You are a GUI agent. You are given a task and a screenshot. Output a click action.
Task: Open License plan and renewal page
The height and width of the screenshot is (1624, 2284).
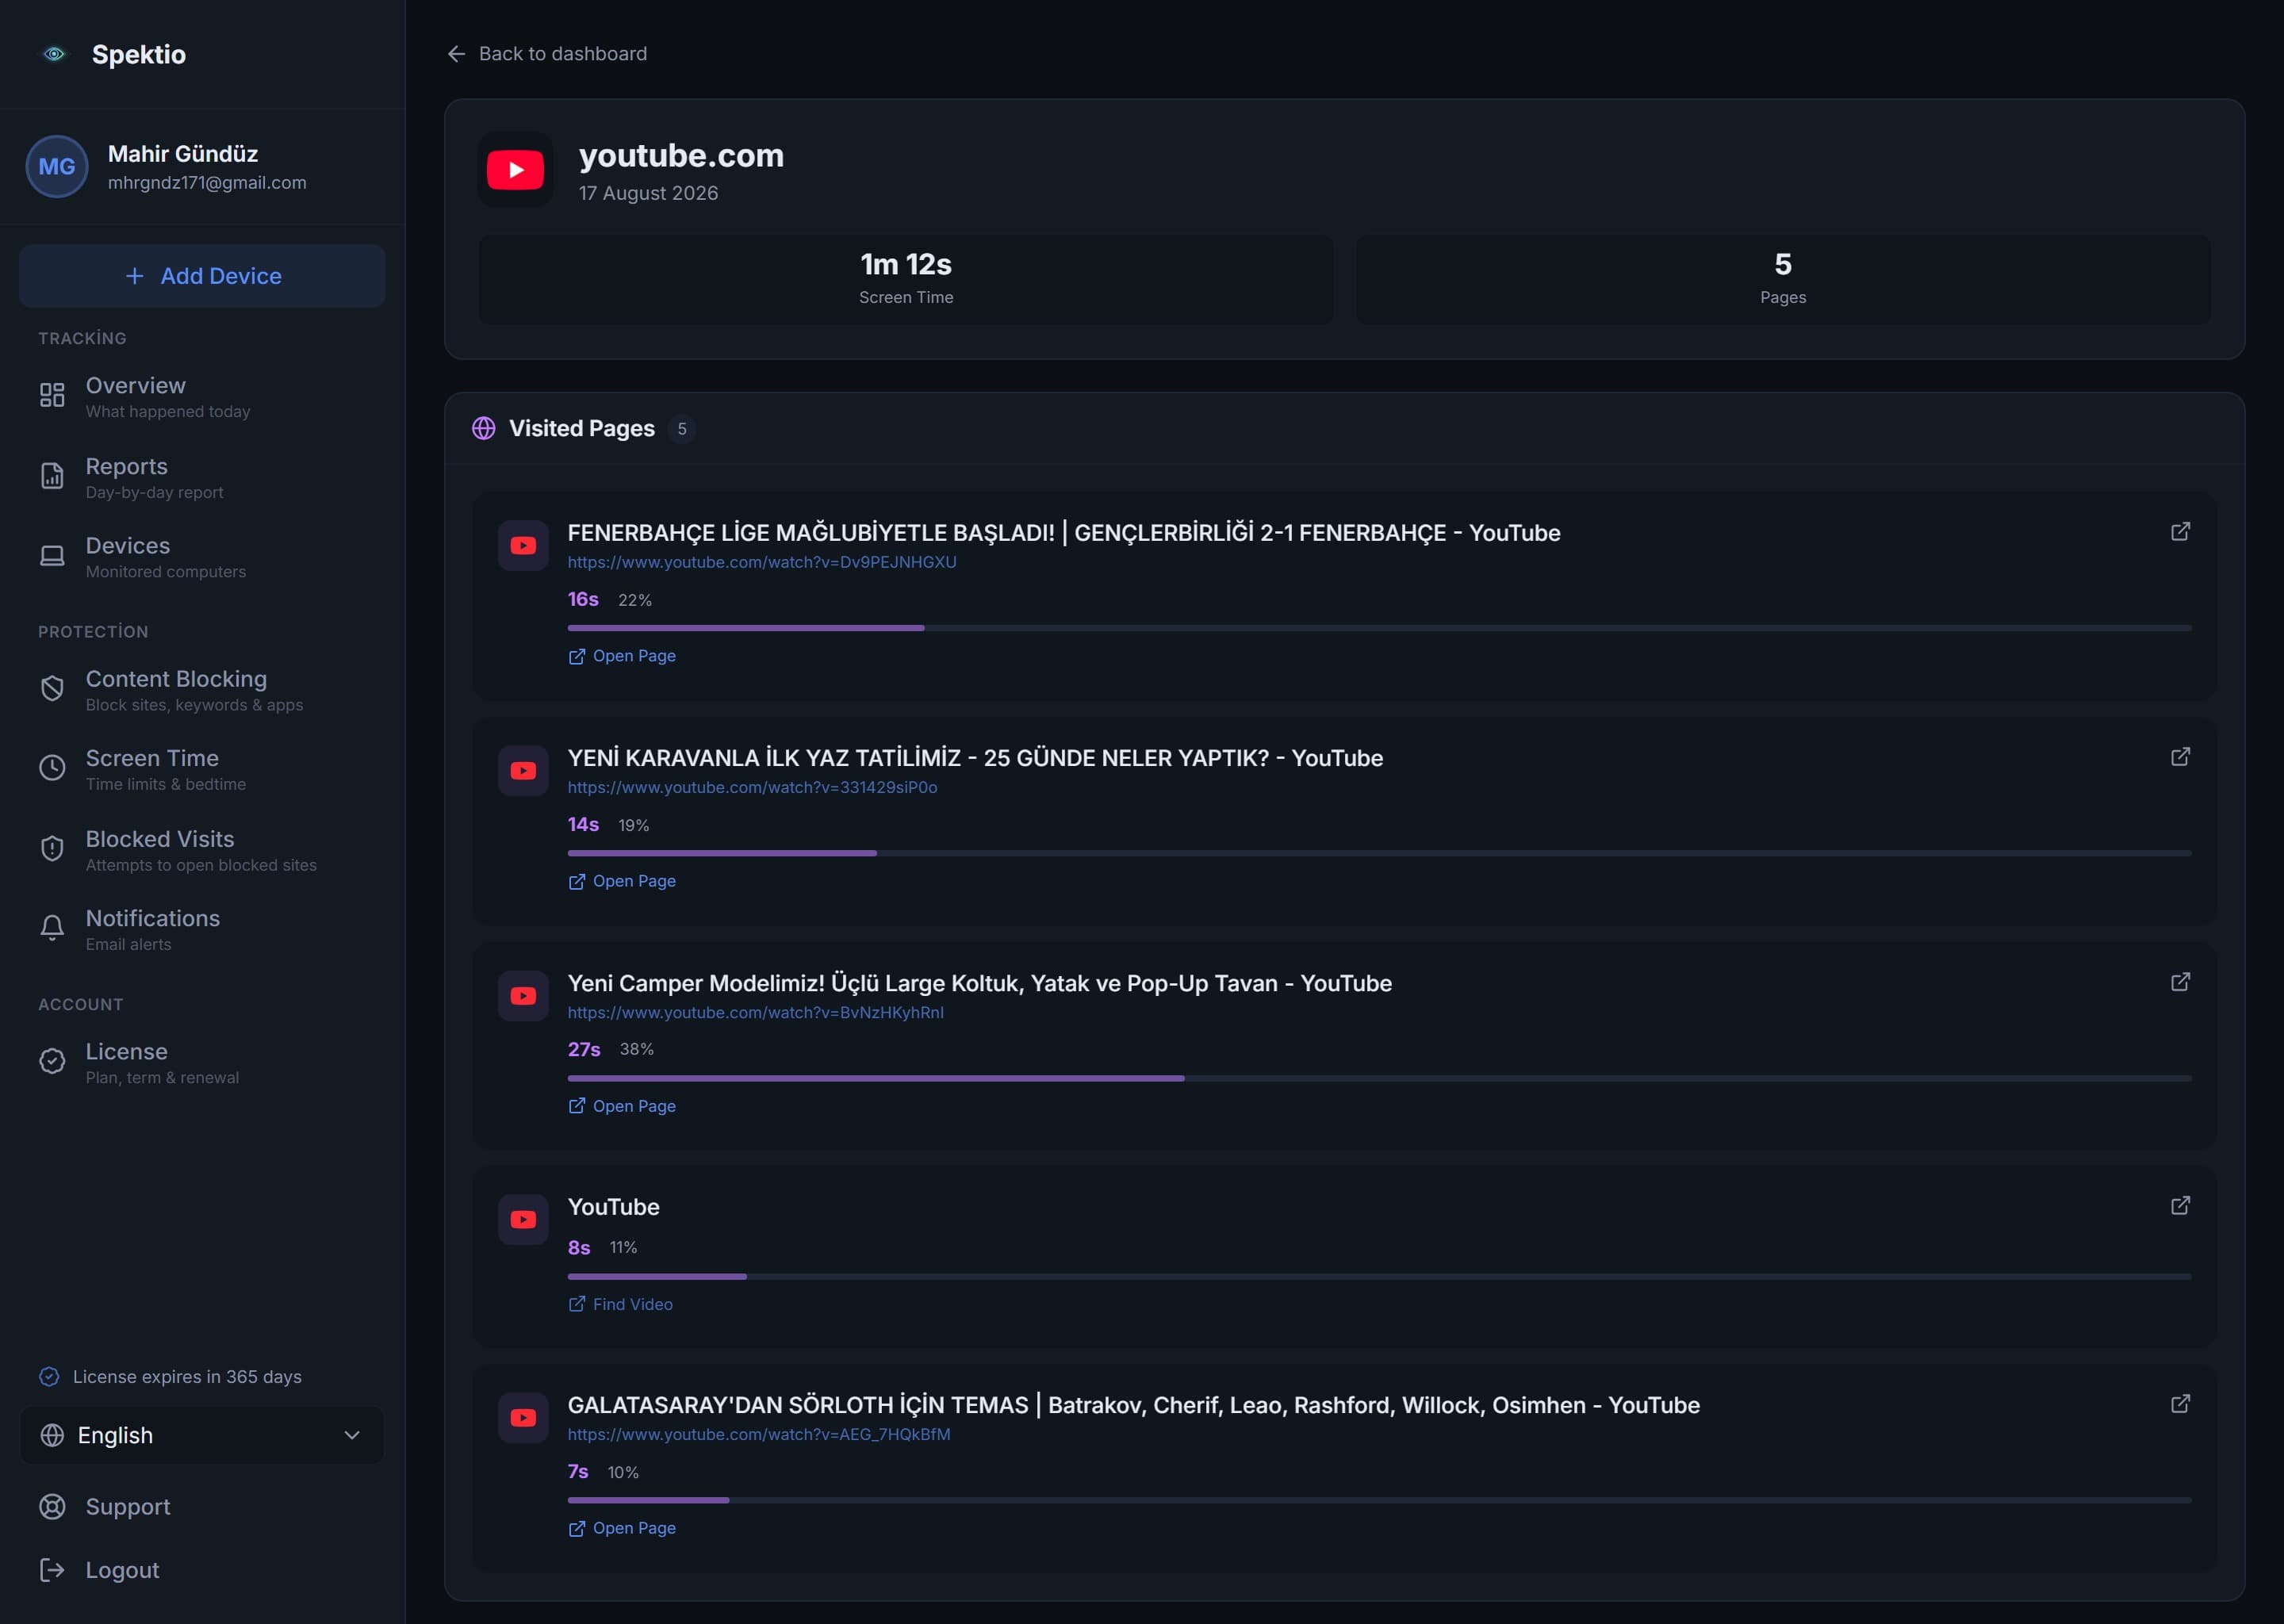(202, 1063)
